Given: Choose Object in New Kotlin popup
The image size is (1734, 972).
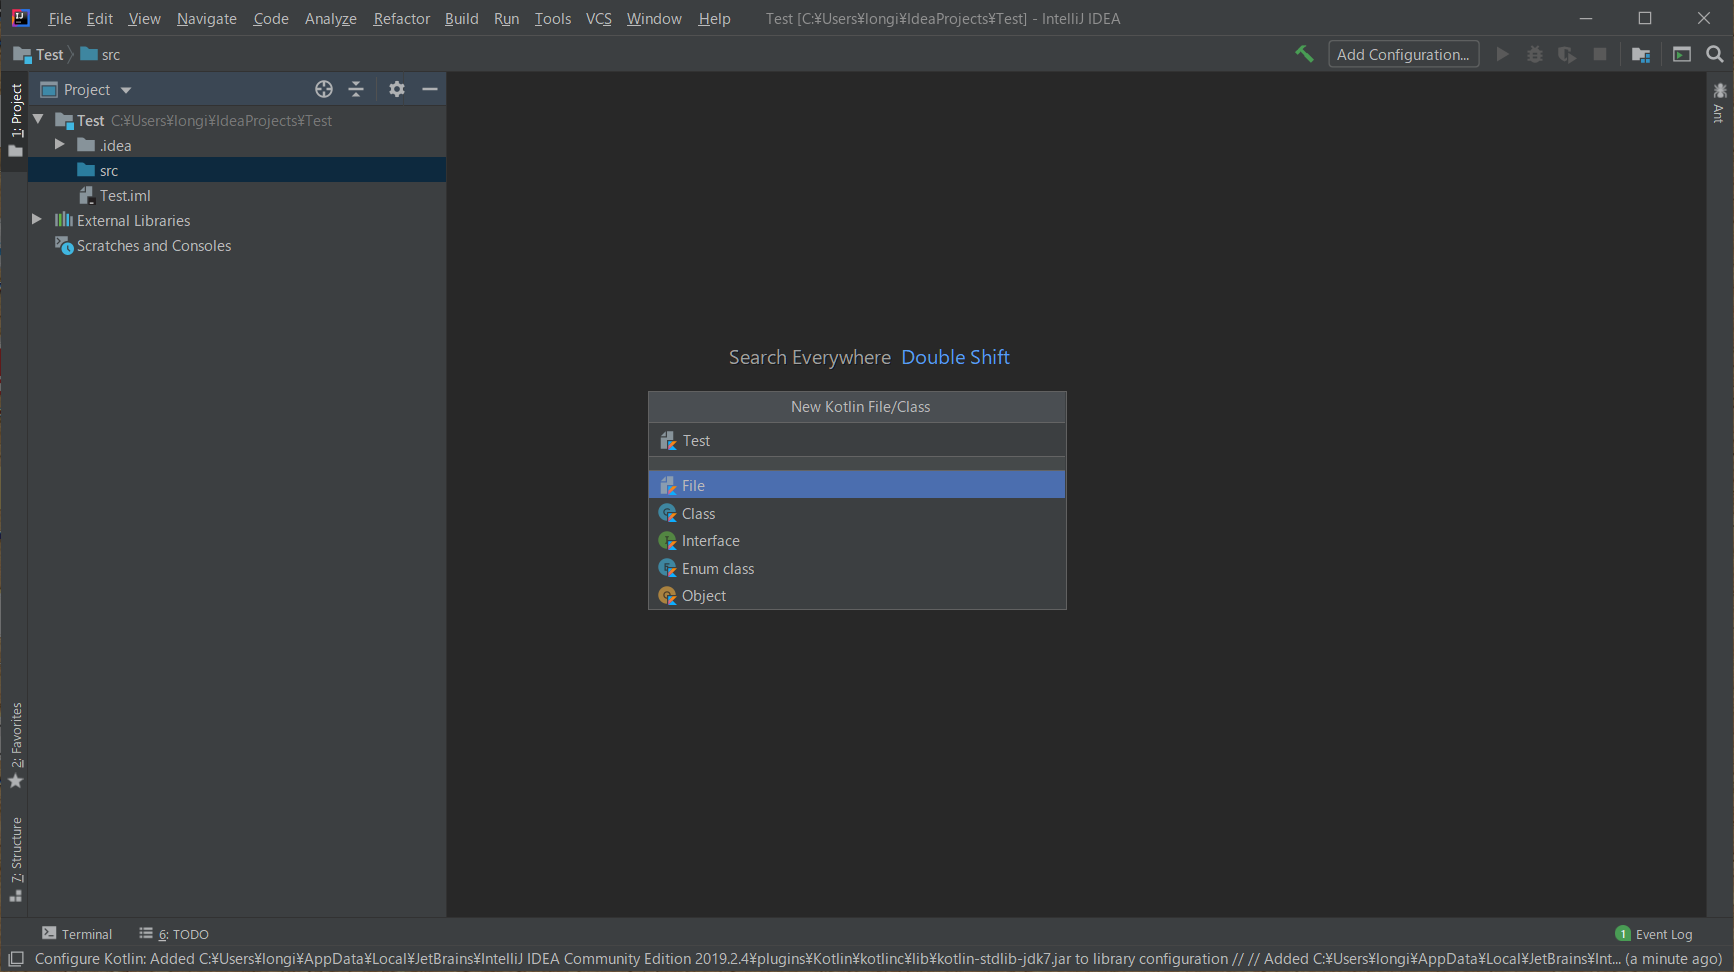Looking at the screenshot, I should coord(857,595).
